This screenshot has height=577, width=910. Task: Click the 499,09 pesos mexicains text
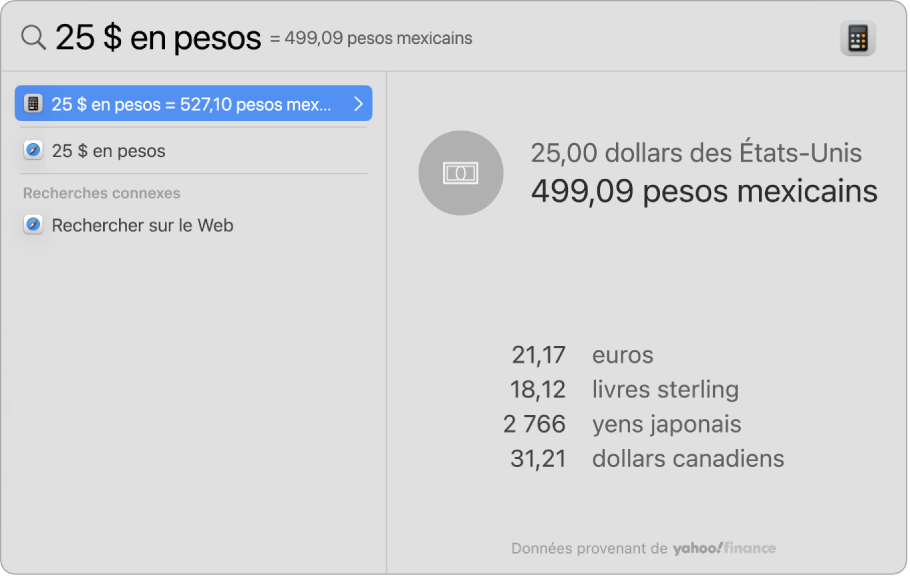click(x=704, y=191)
